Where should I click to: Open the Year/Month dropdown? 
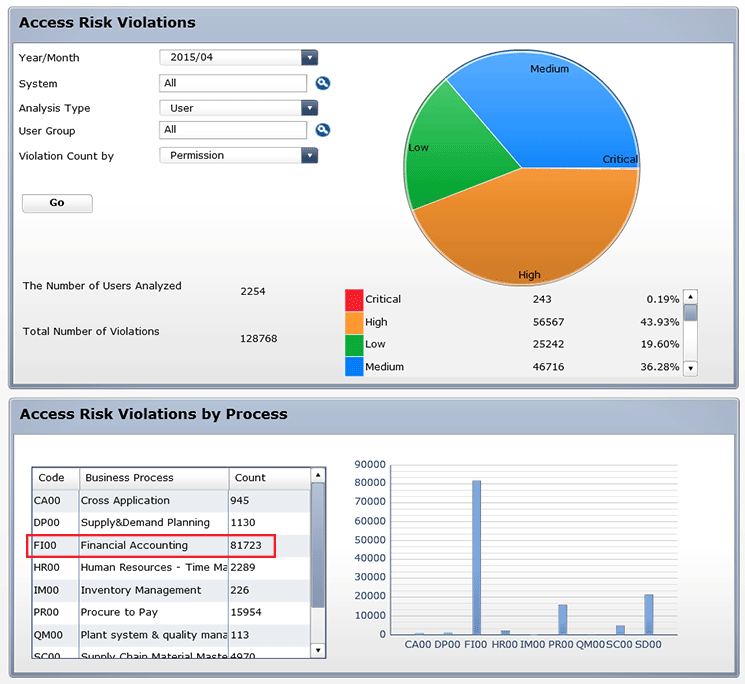pos(309,58)
